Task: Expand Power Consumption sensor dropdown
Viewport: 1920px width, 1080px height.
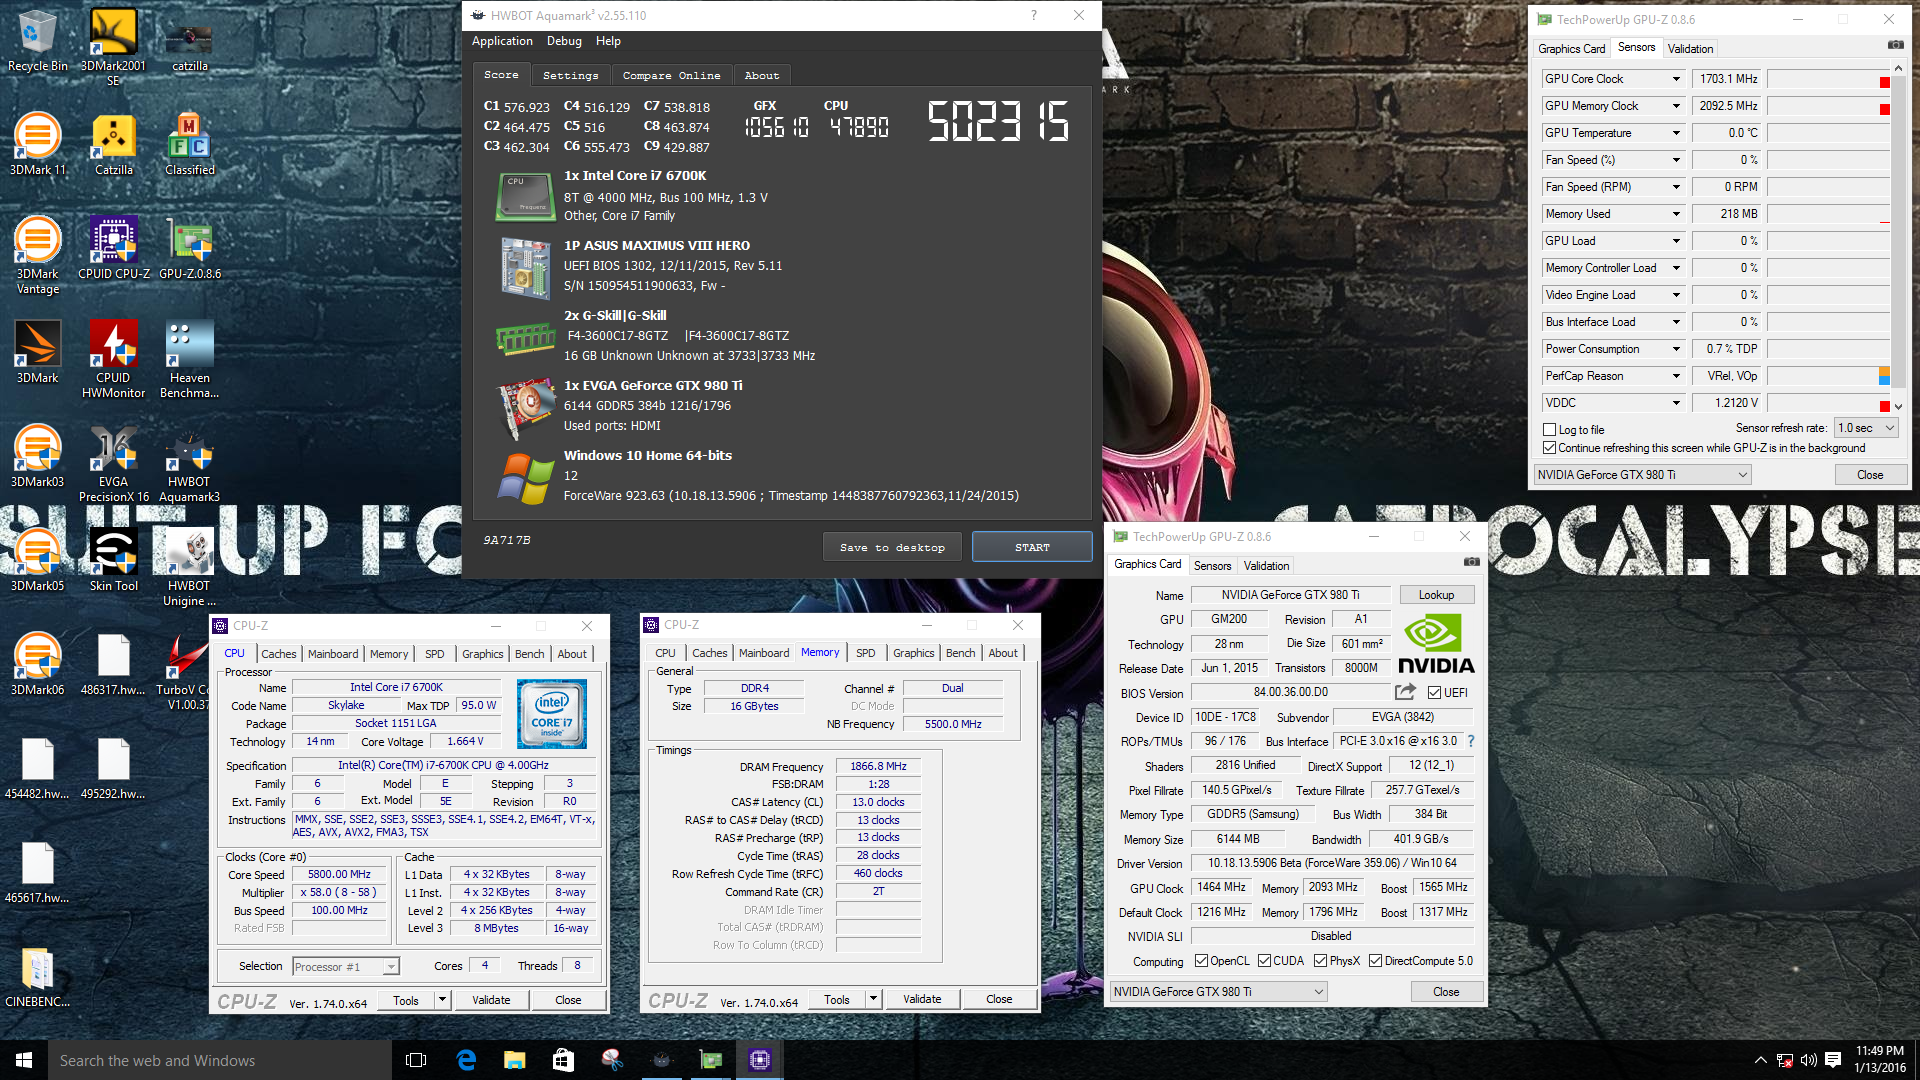Action: click(x=1676, y=349)
